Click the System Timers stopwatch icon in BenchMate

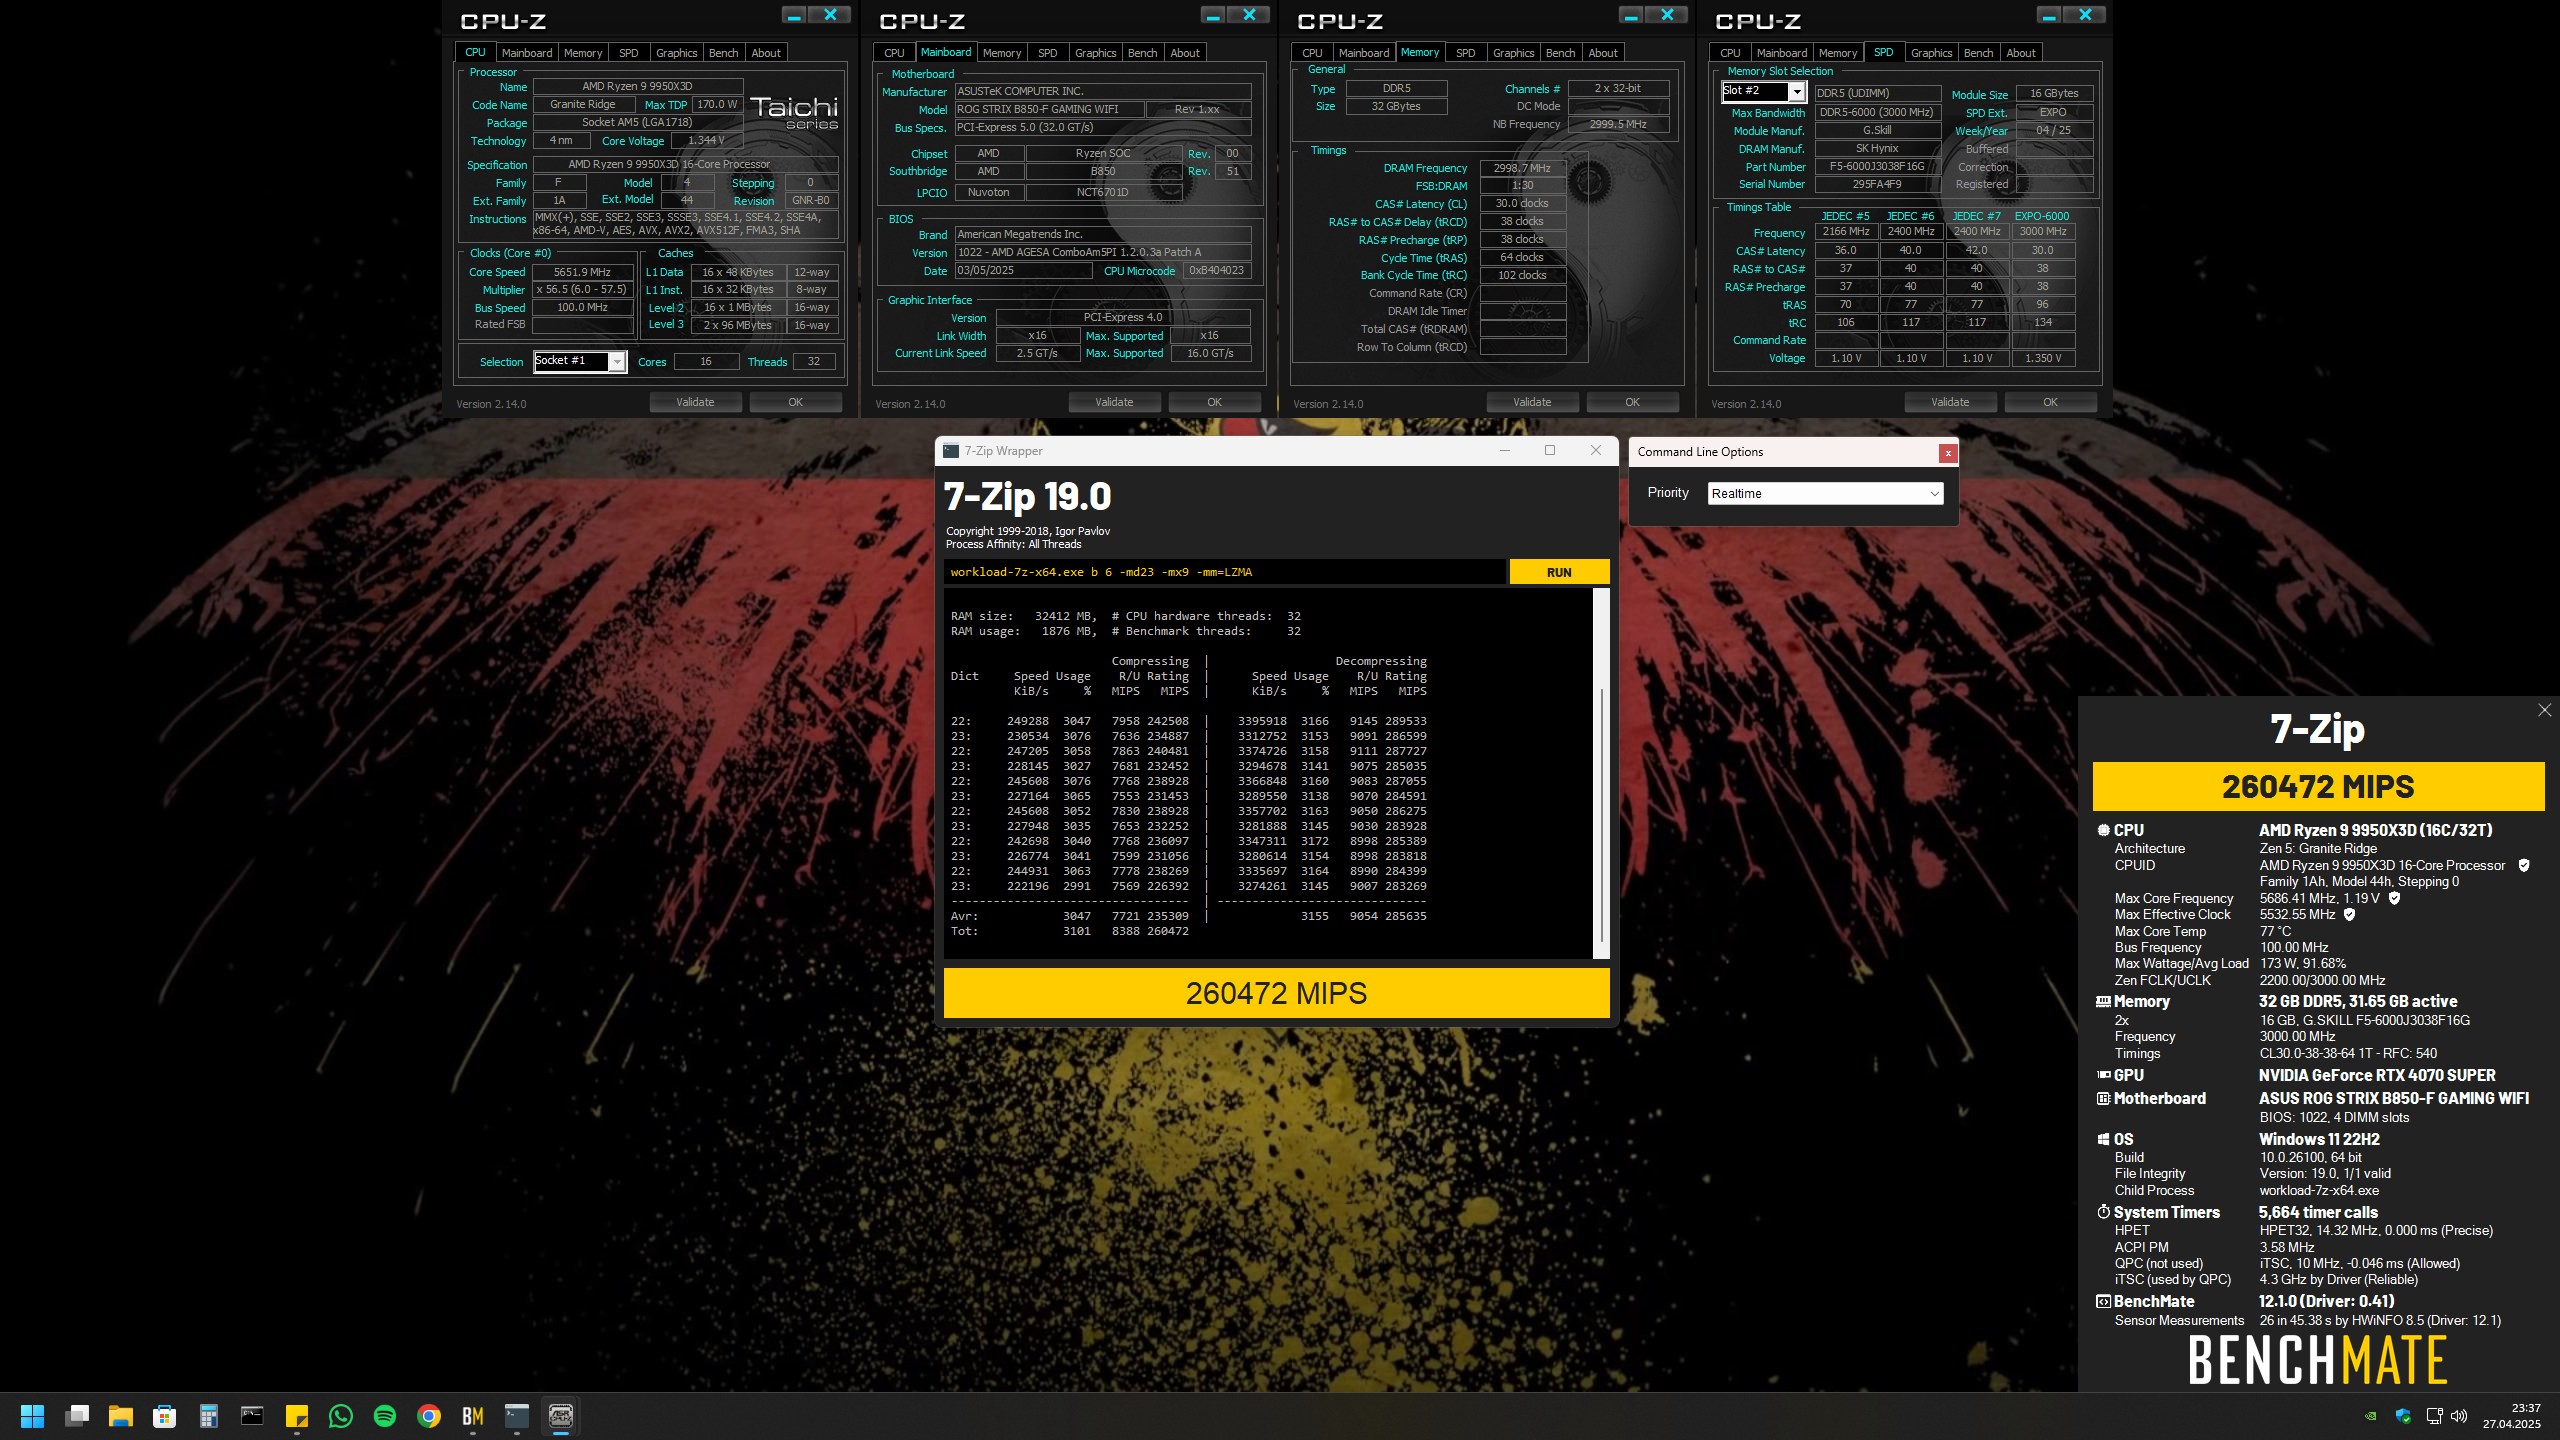[2103, 1212]
